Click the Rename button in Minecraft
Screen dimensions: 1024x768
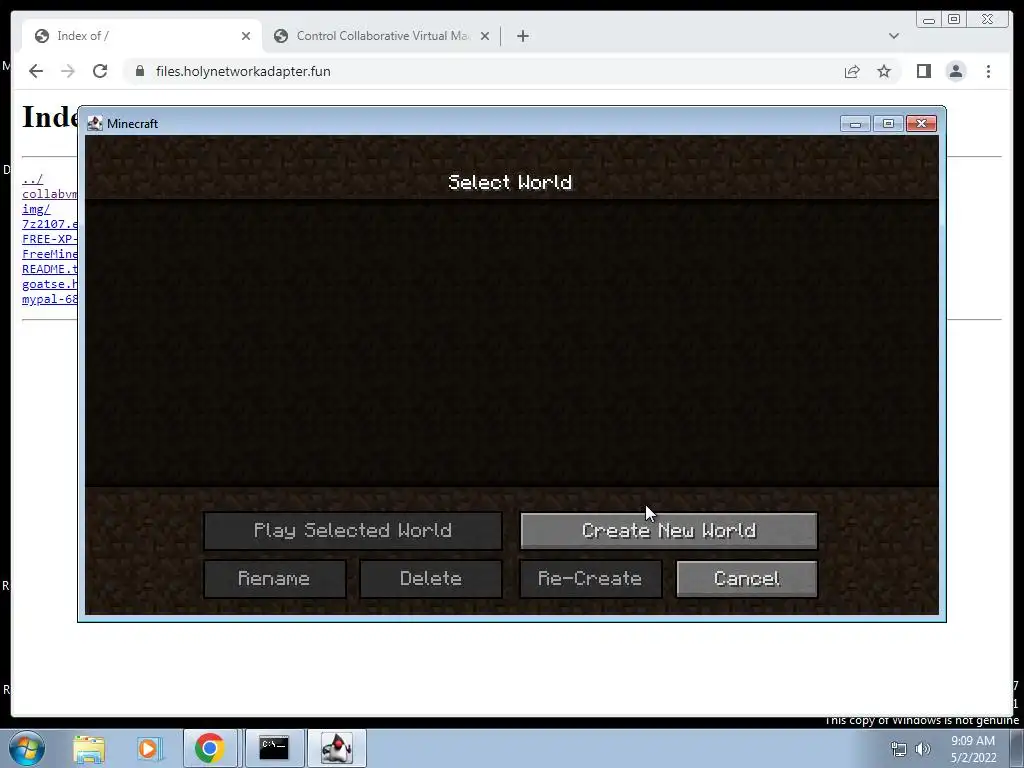tap(274, 579)
